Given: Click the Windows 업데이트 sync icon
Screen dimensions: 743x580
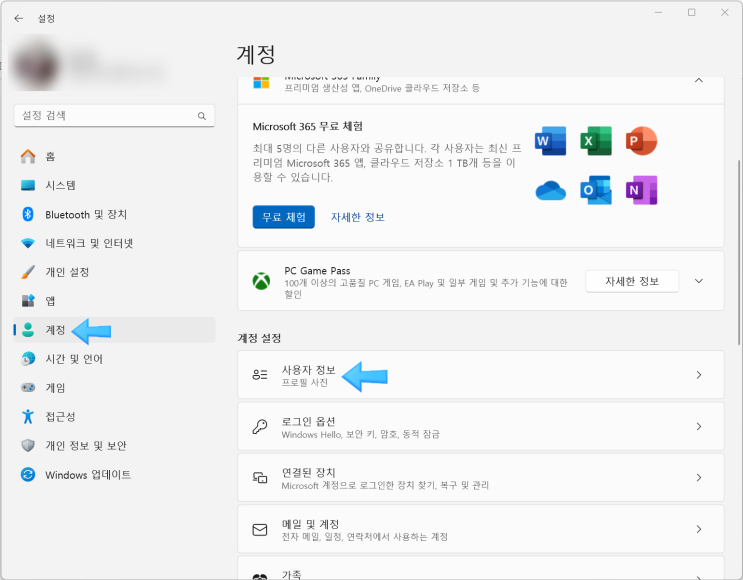Looking at the screenshot, I should (28, 474).
